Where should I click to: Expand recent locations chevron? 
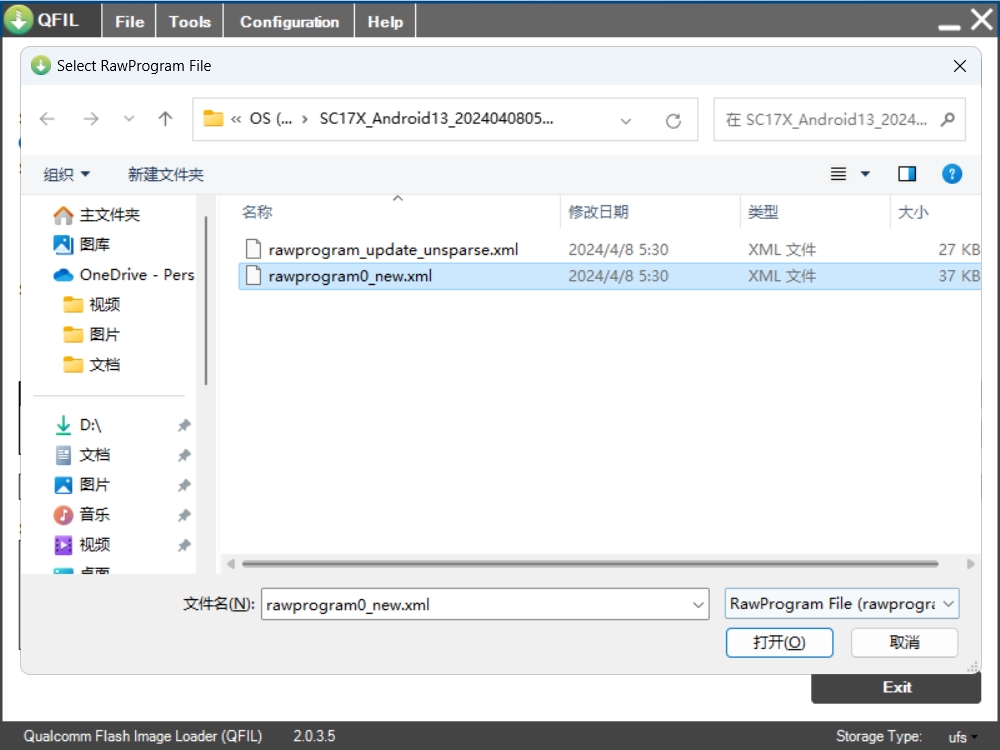pyautogui.click(x=129, y=119)
